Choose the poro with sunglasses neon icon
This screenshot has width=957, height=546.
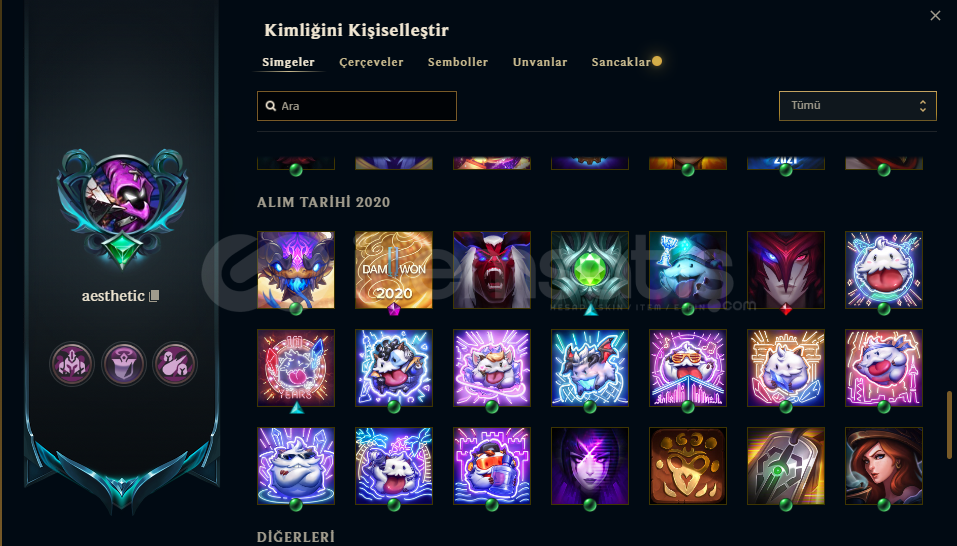coord(688,368)
